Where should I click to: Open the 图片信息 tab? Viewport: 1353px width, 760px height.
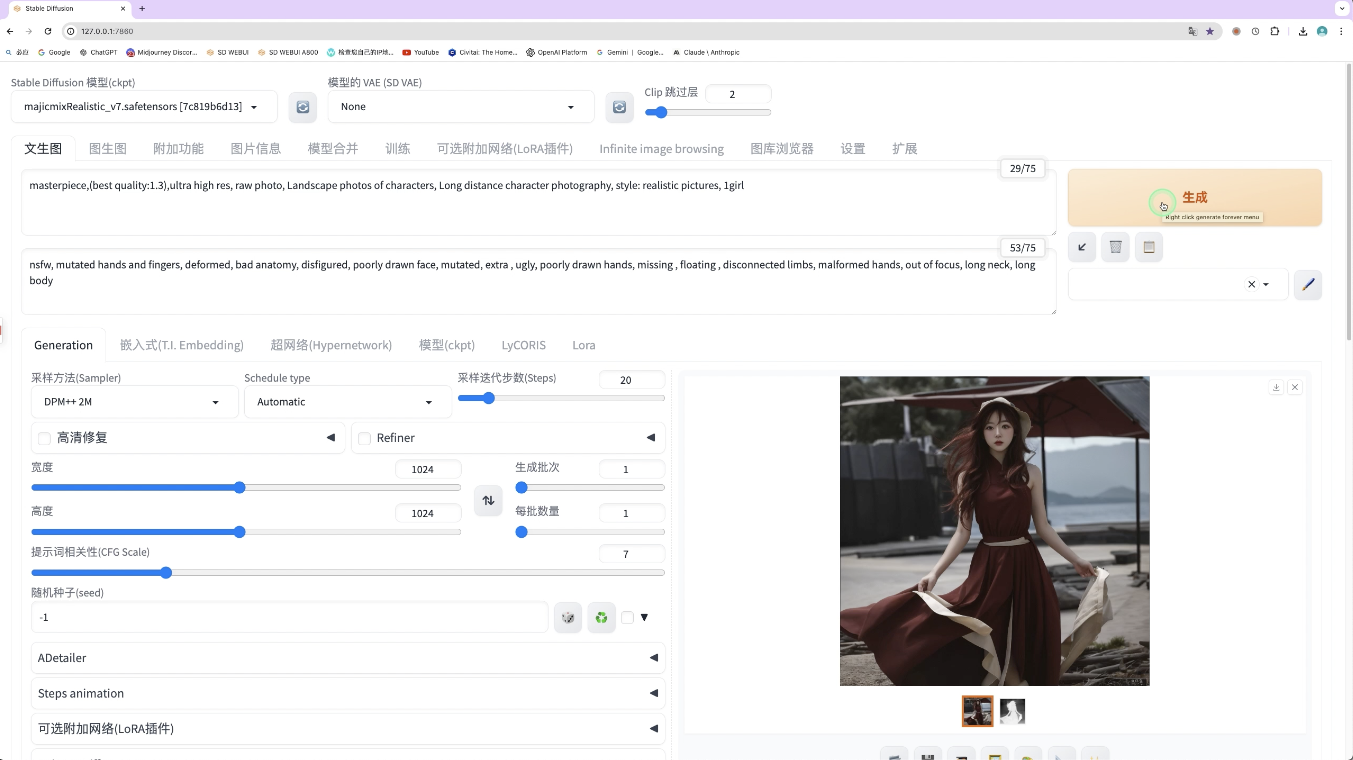tap(256, 148)
